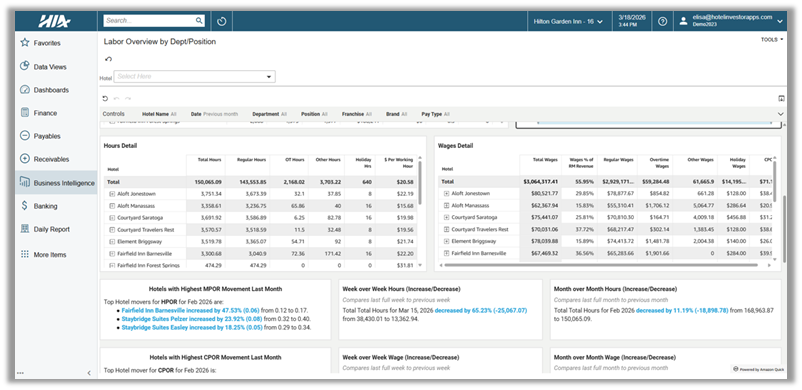Open the Hotel Name All filter control
Image resolution: width=802 pixels, height=390 pixels.
point(159,114)
